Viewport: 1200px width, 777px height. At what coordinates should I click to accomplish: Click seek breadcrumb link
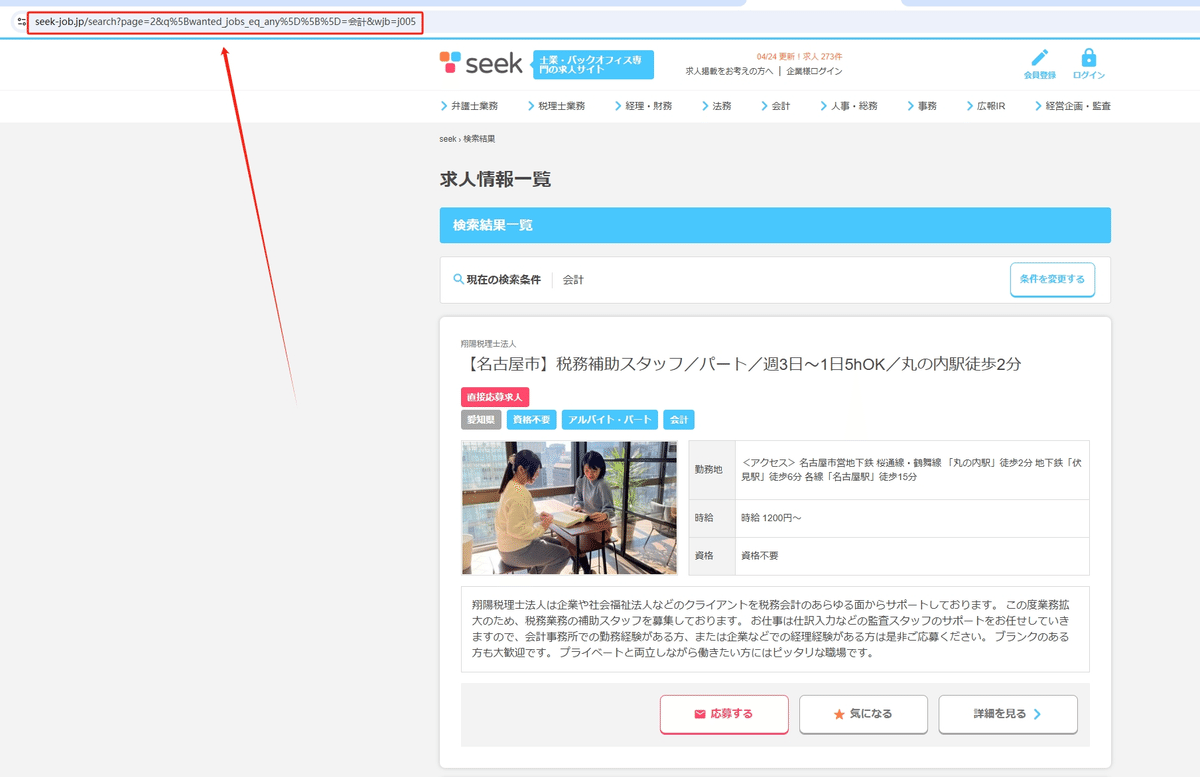[448, 139]
